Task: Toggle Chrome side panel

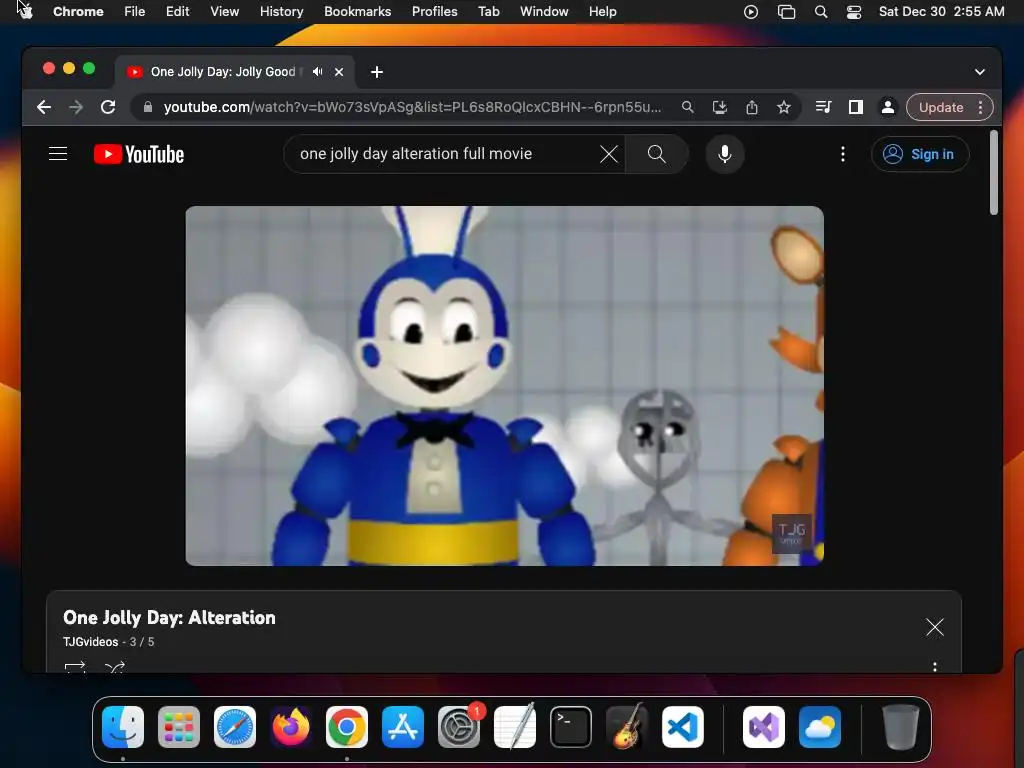Action: click(x=856, y=107)
